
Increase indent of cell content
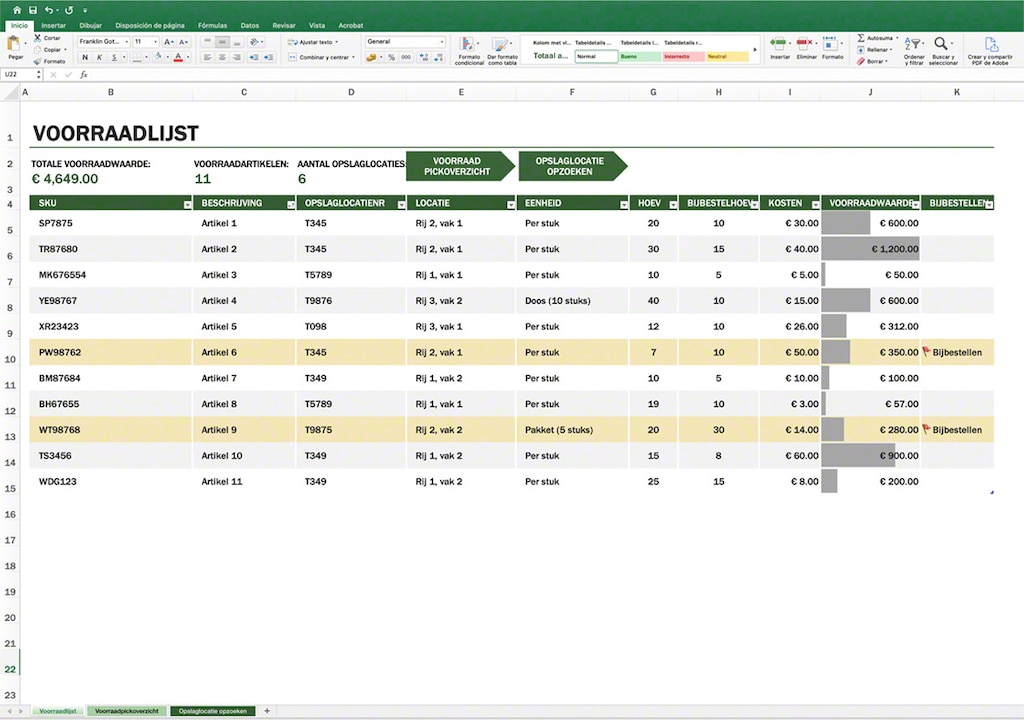[x=268, y=57]
